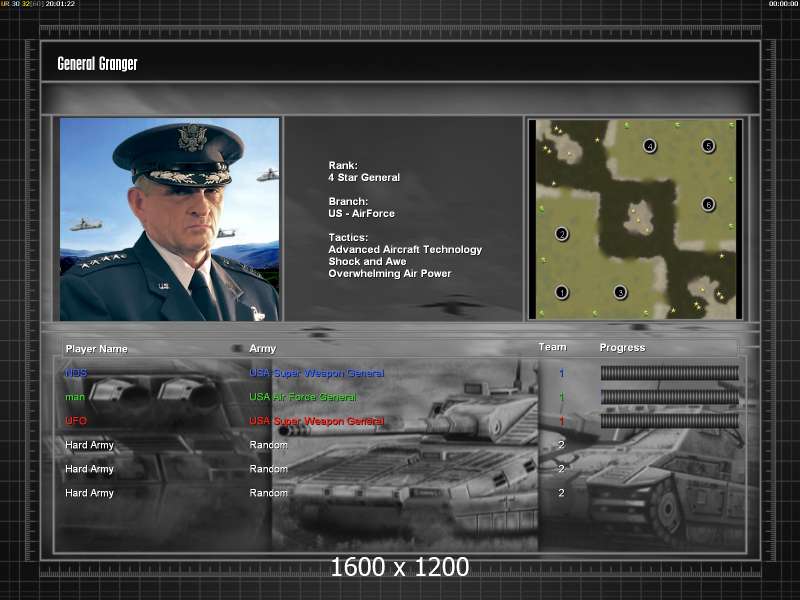Click start position marker 5 on the map
This screenshot has width=800, height=600.
click(708, 146)
